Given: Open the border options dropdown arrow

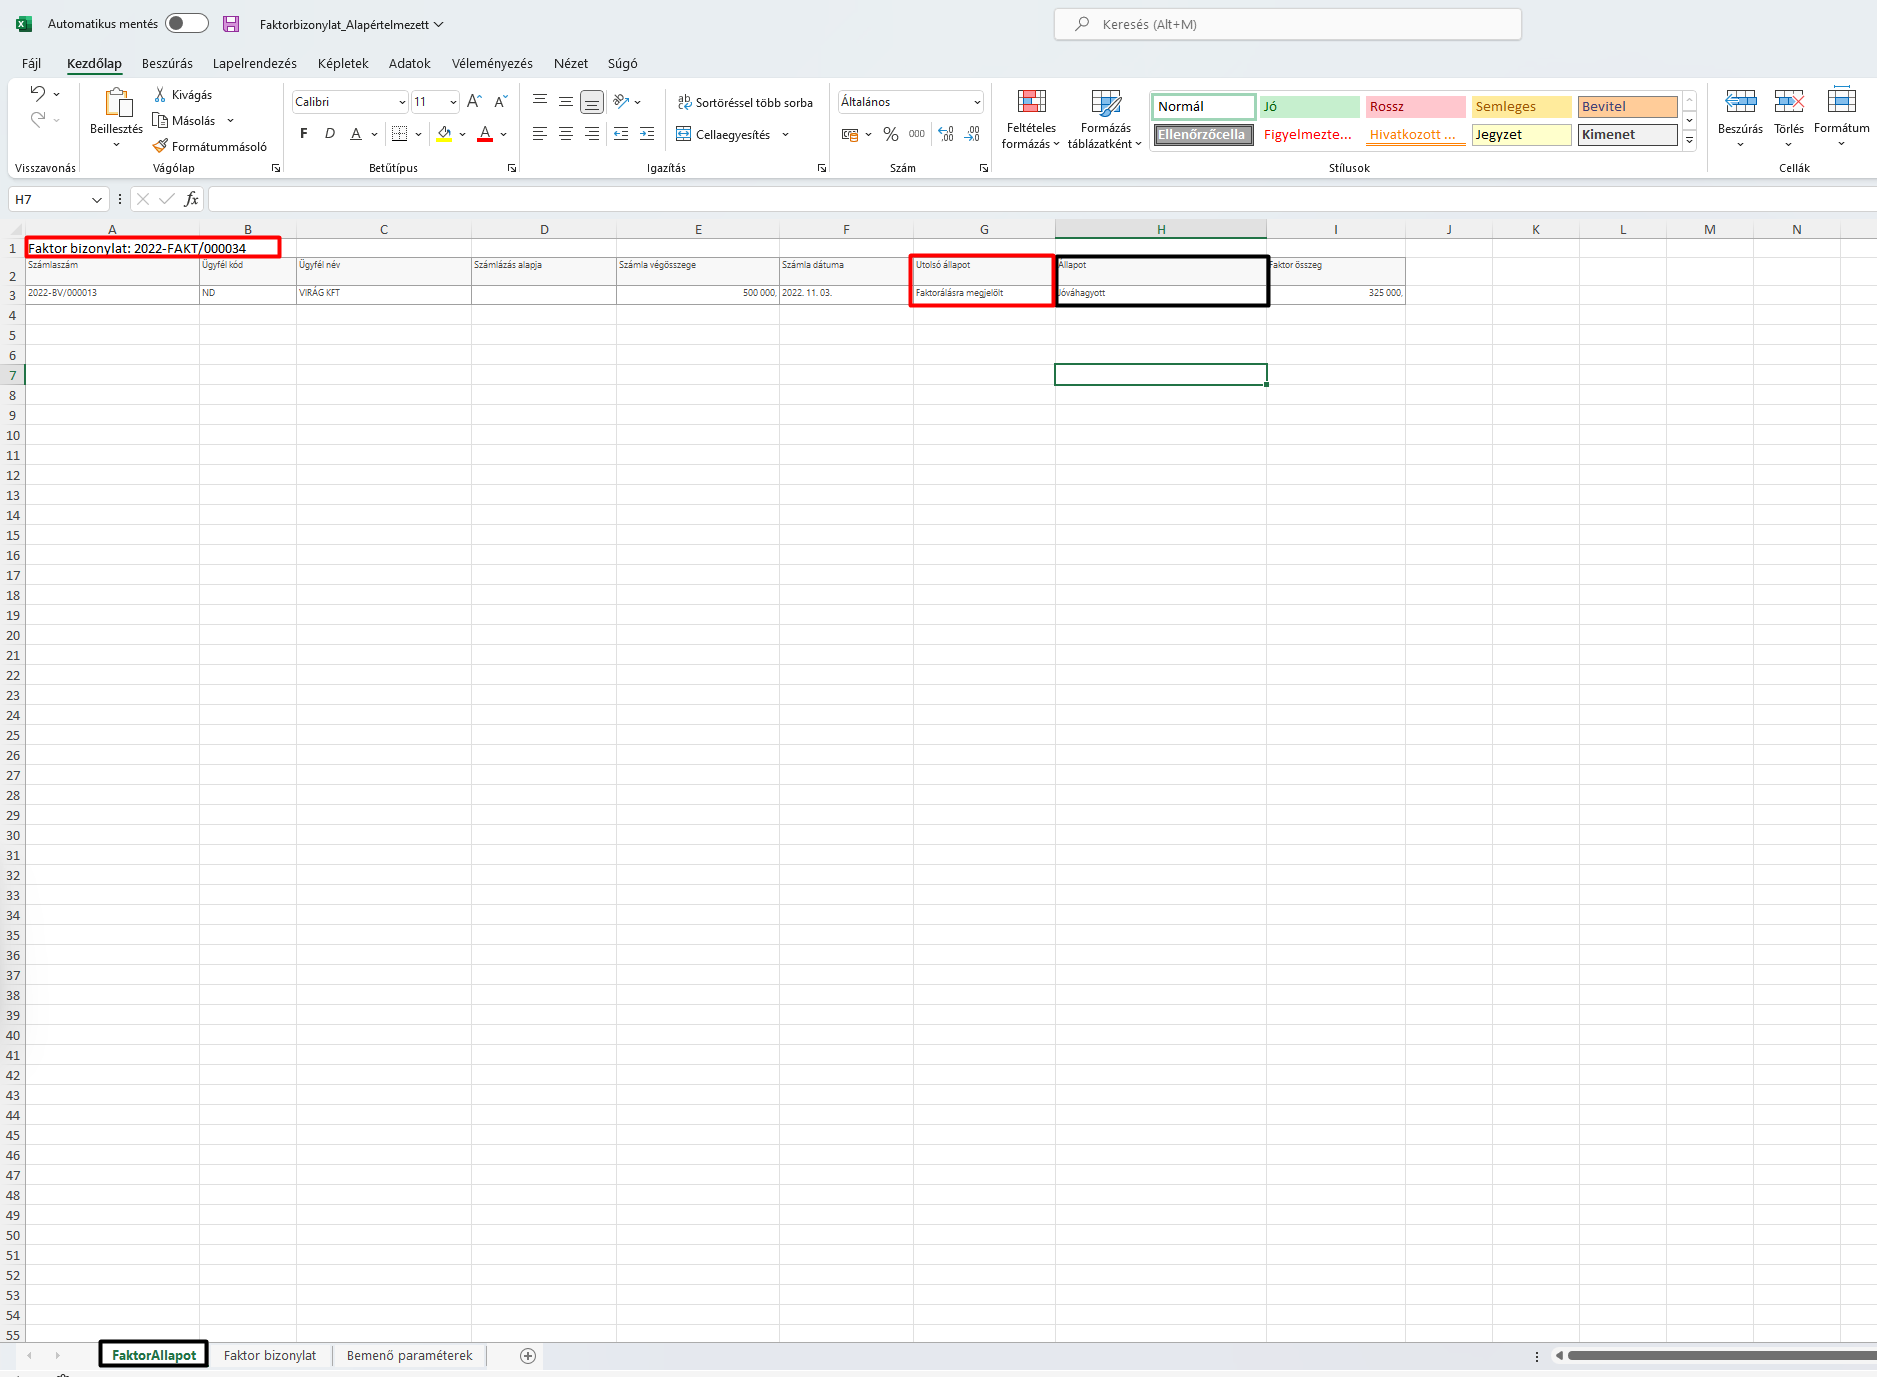Looking at the screenshot, I should coord(417,133).
